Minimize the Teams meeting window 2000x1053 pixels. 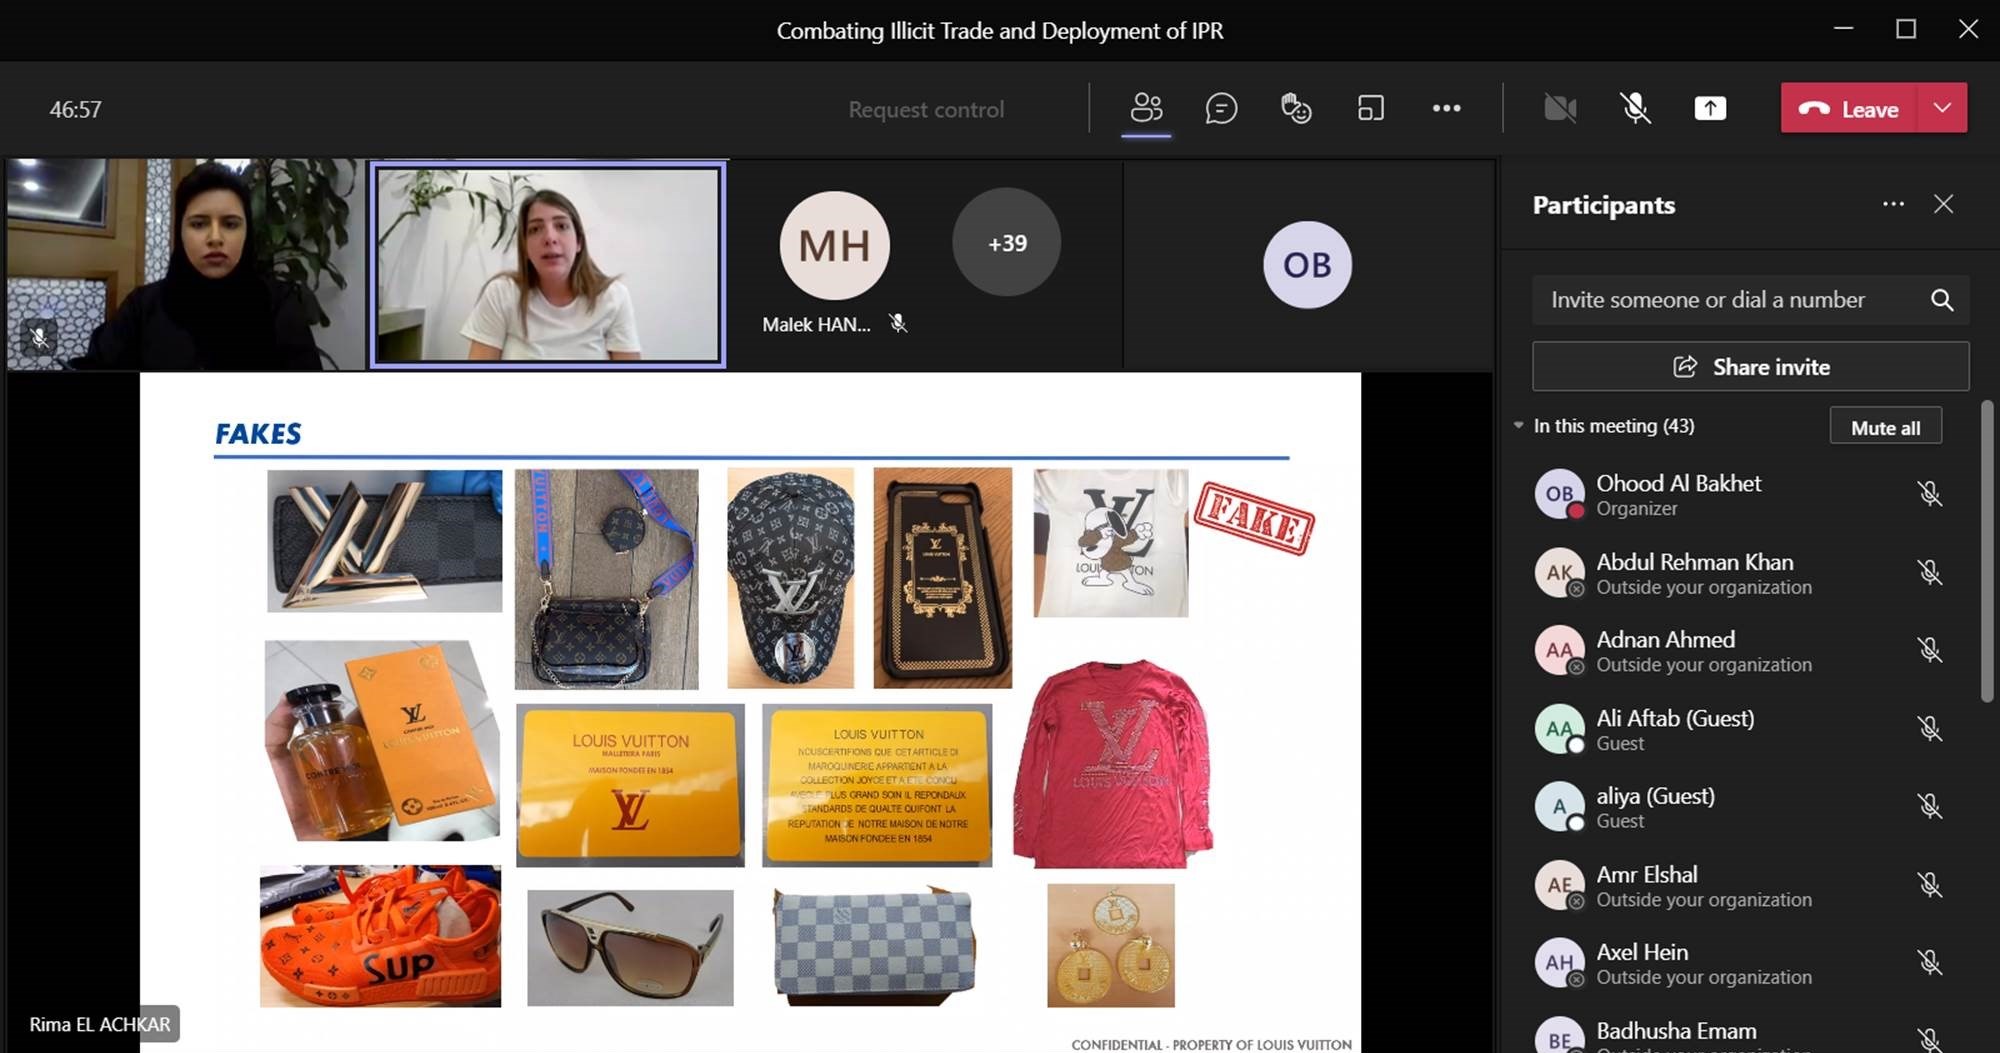click(x=1844, y=29)
